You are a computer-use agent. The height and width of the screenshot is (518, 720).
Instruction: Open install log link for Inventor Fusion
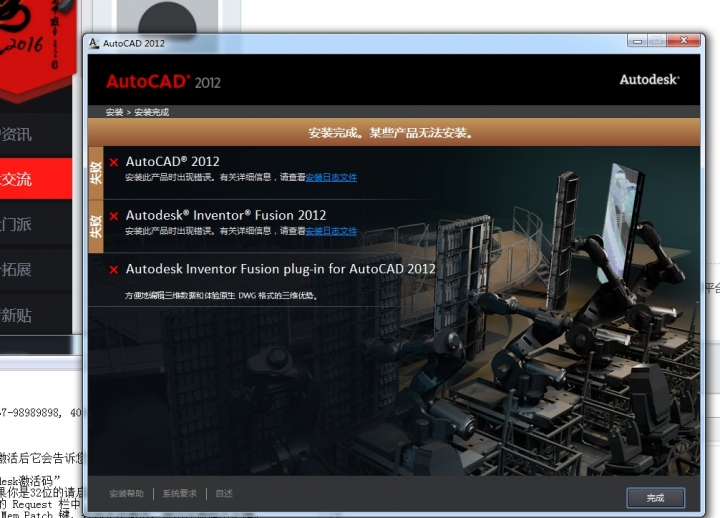pos(331,231)
